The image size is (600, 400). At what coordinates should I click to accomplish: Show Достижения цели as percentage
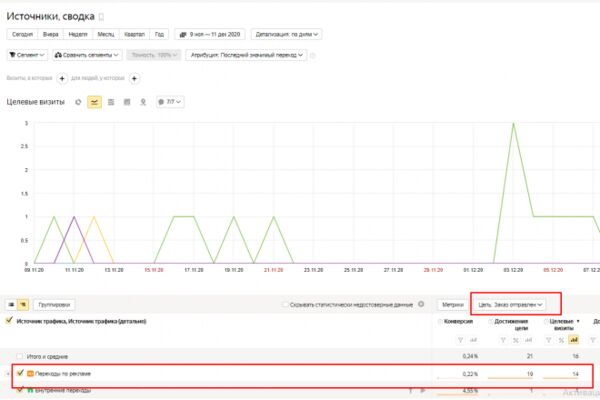click(x=516, y=340)
